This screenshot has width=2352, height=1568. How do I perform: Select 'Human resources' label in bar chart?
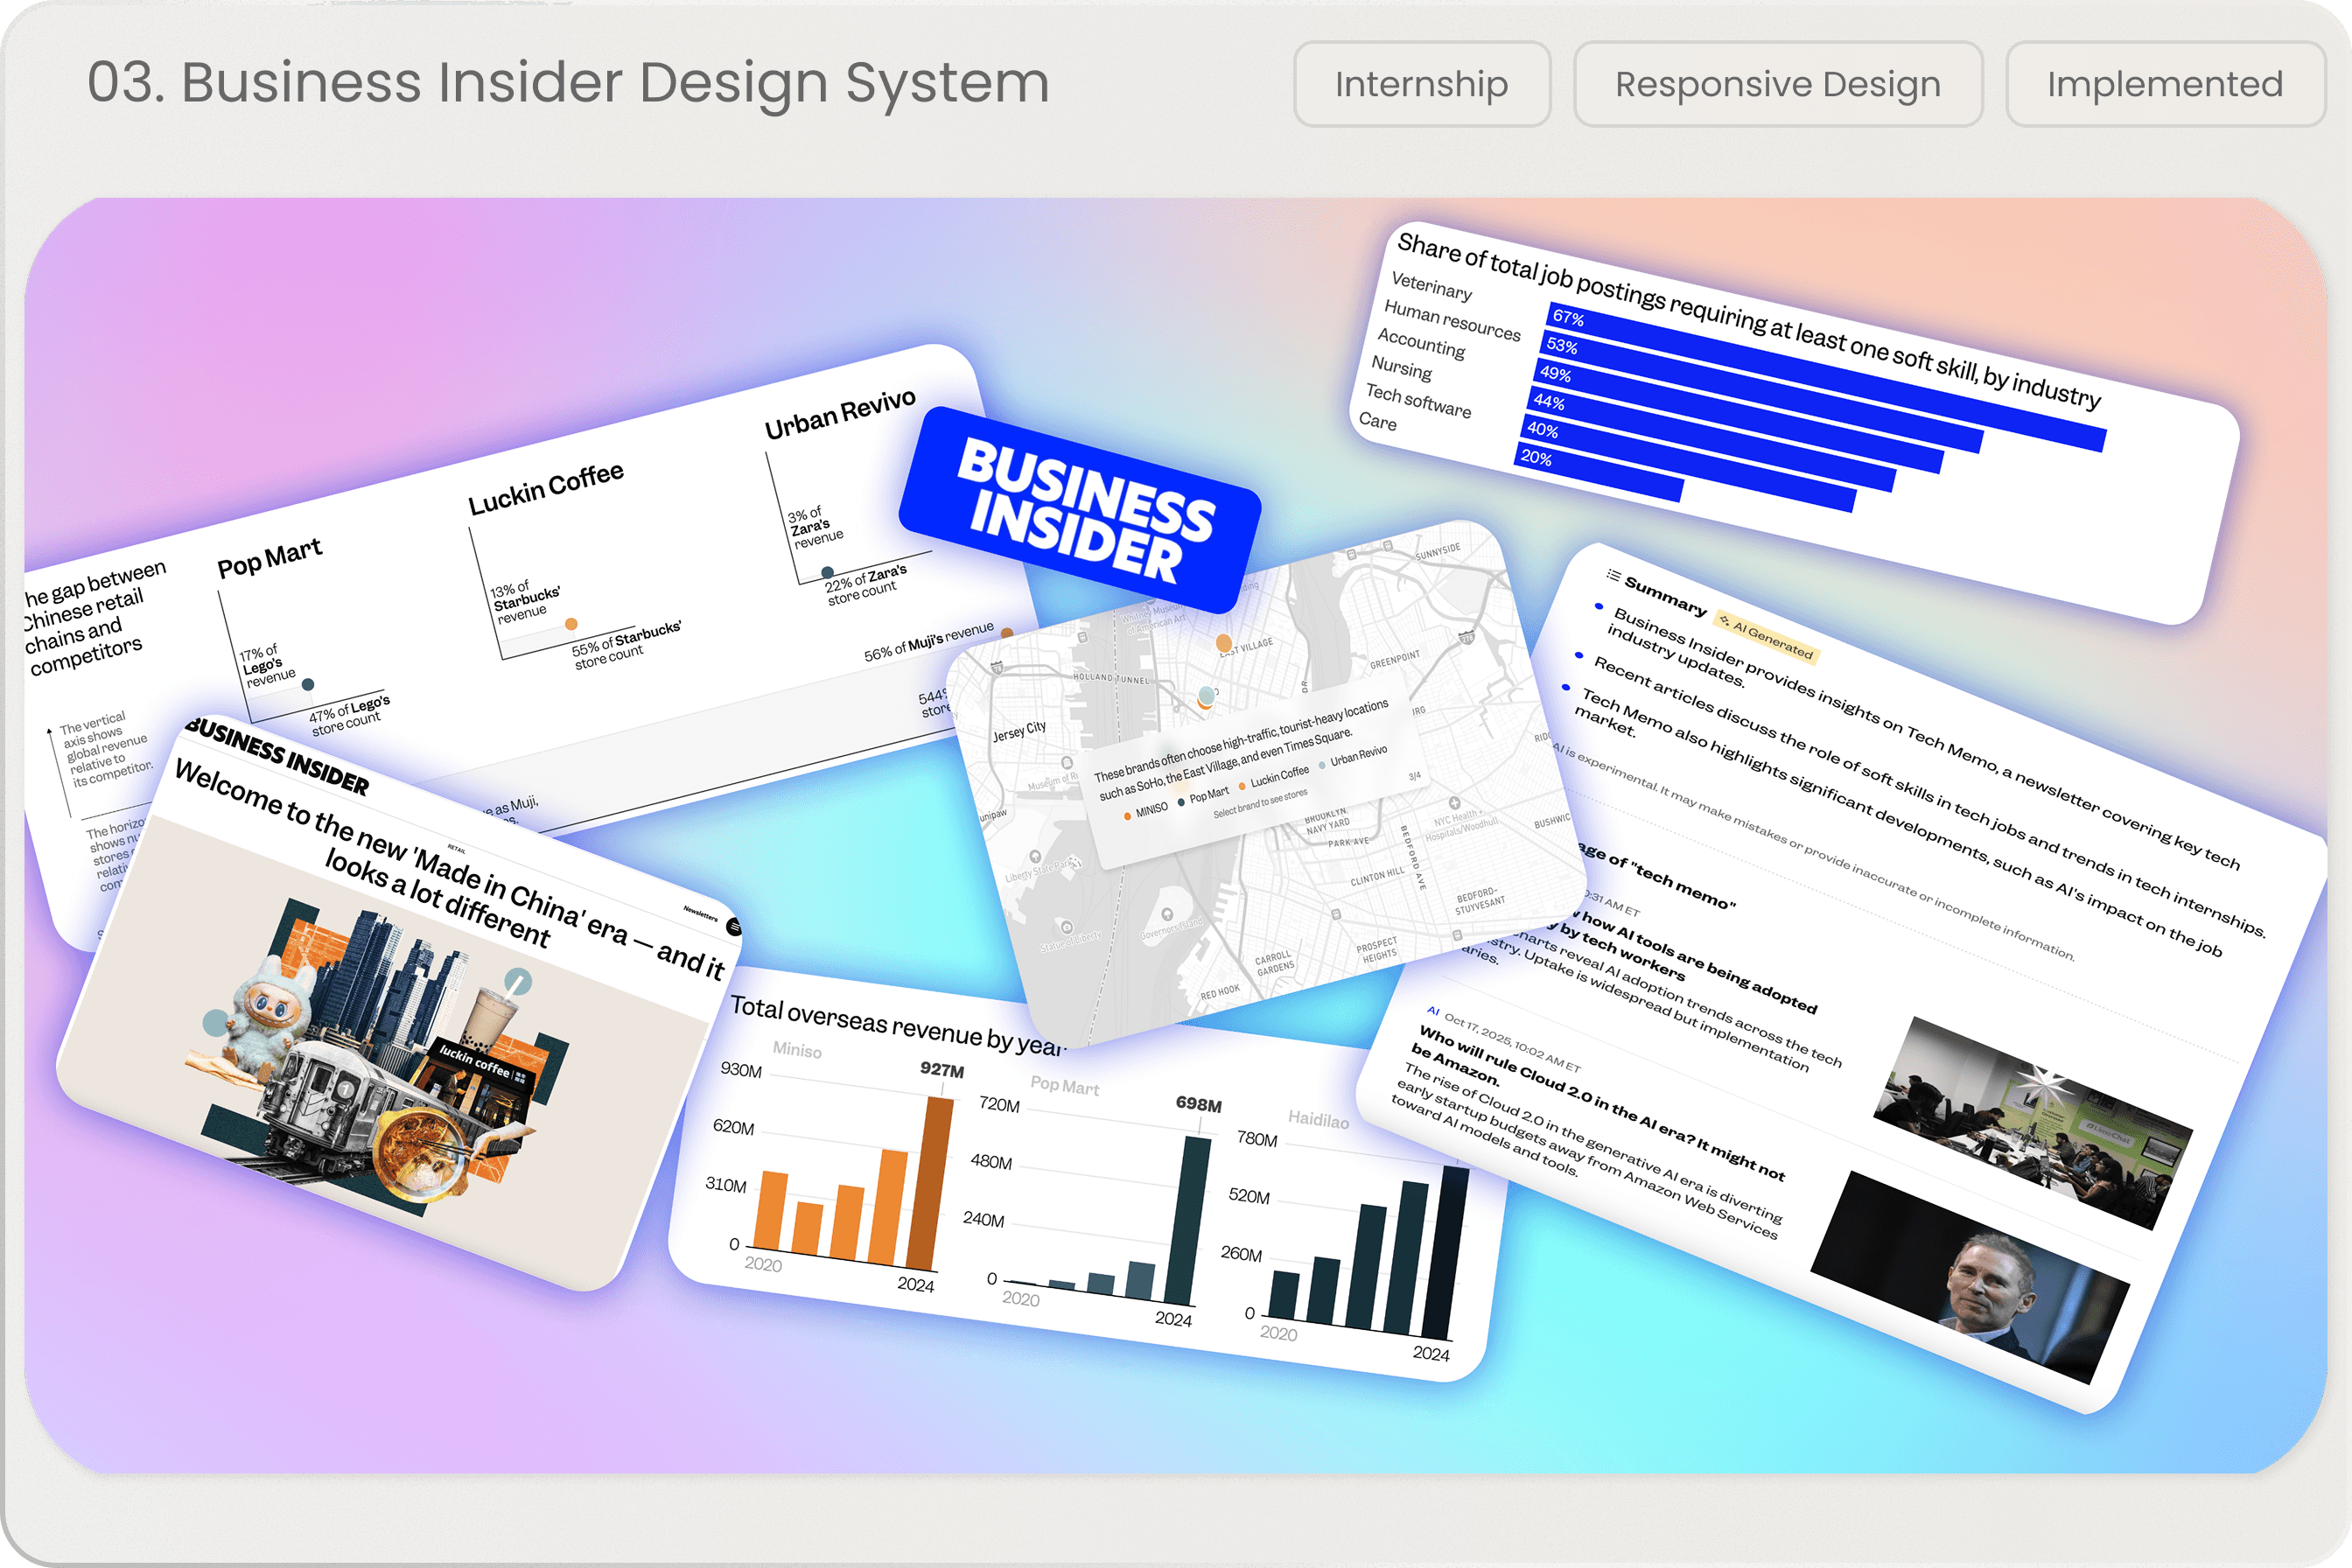[1452, 320]
